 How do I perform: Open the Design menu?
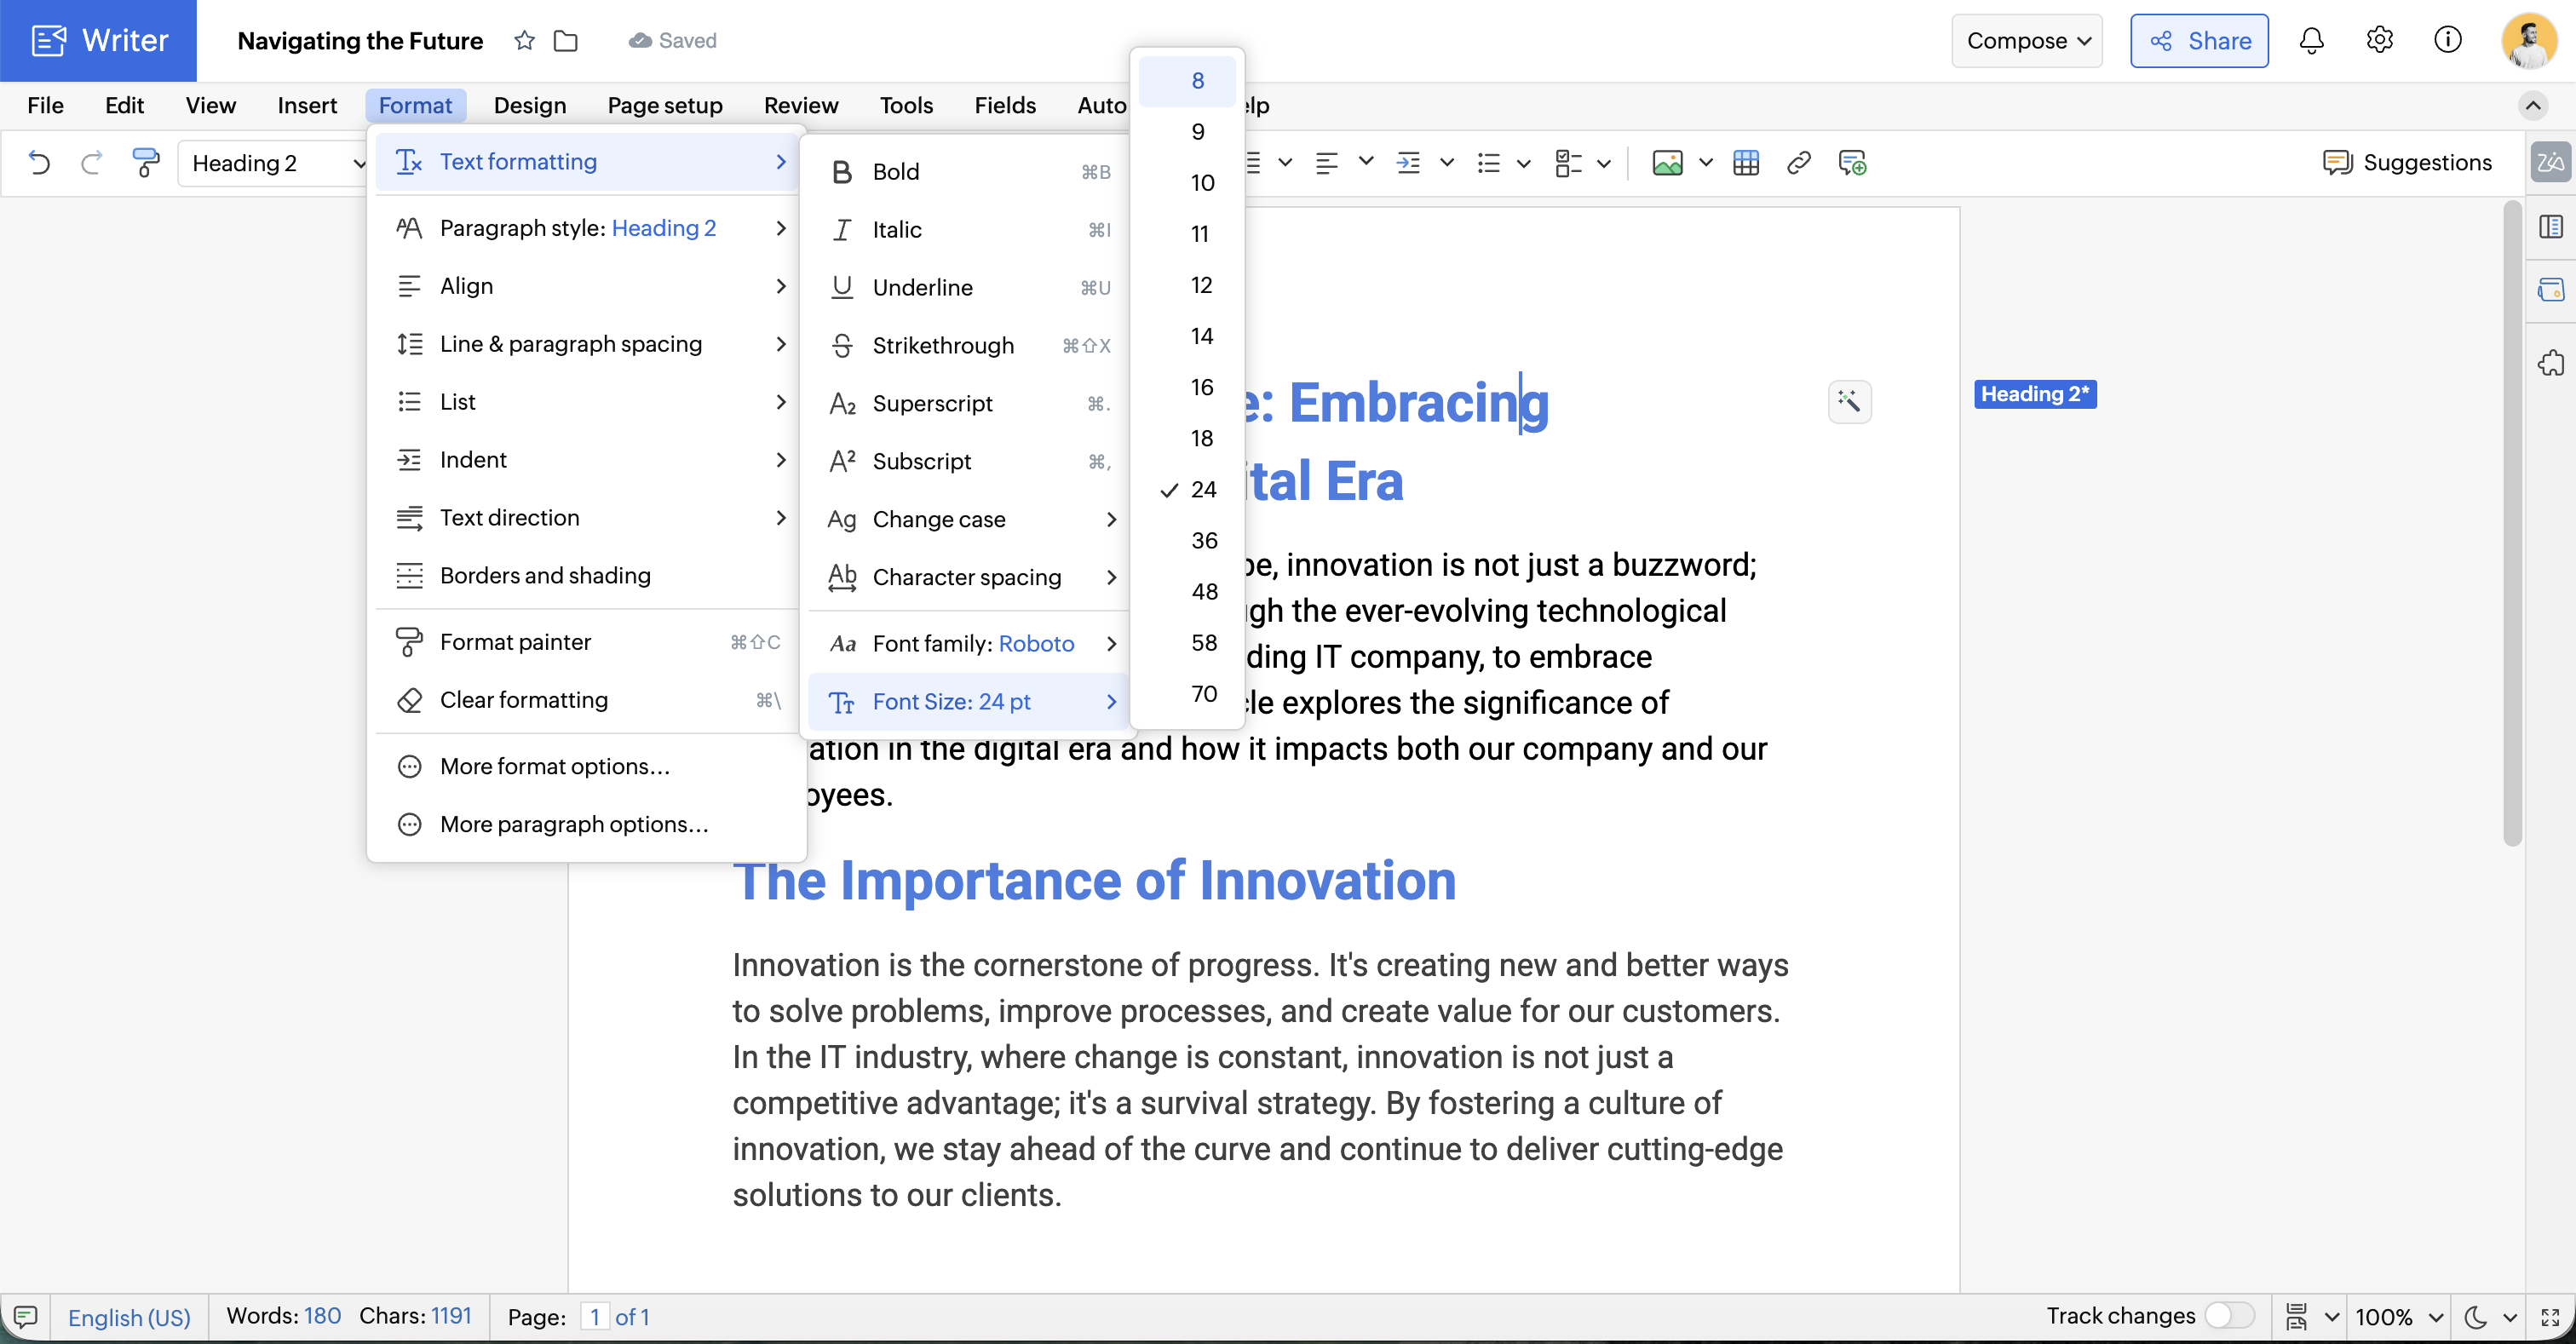click(x=529, y=105)
